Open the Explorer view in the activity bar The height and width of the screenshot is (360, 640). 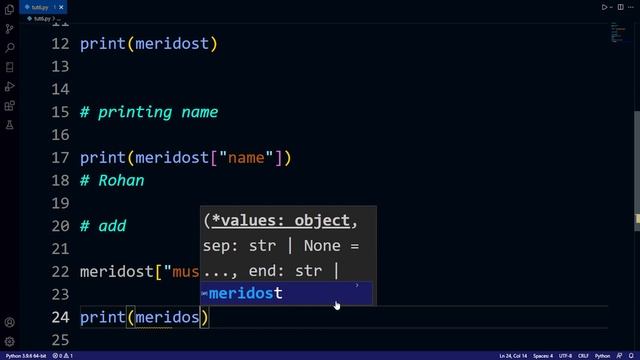pos(9,9)
